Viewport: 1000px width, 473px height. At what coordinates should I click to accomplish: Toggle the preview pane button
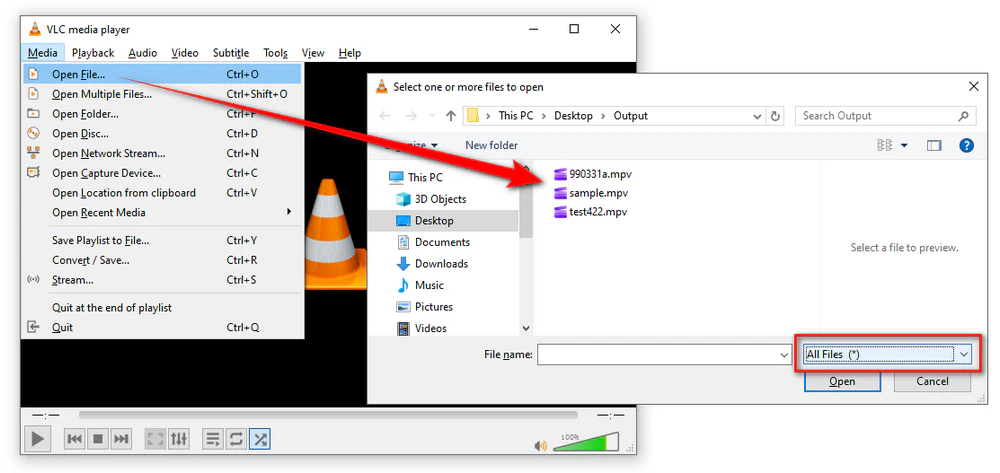coord(934,146)
